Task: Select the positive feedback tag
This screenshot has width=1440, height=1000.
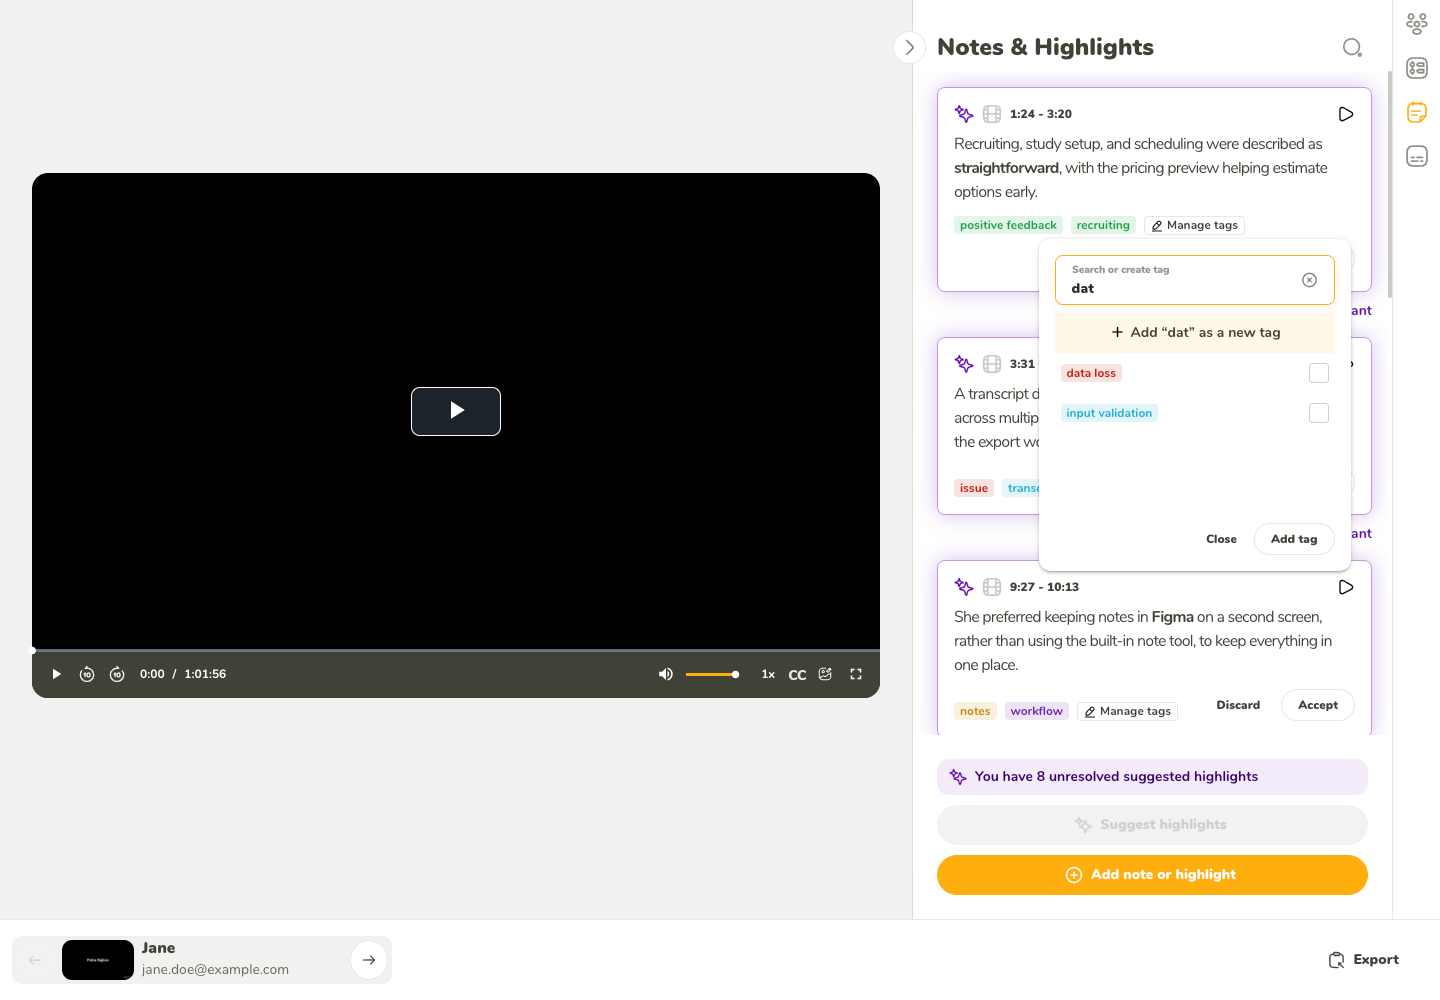Action: point(1008,225)
